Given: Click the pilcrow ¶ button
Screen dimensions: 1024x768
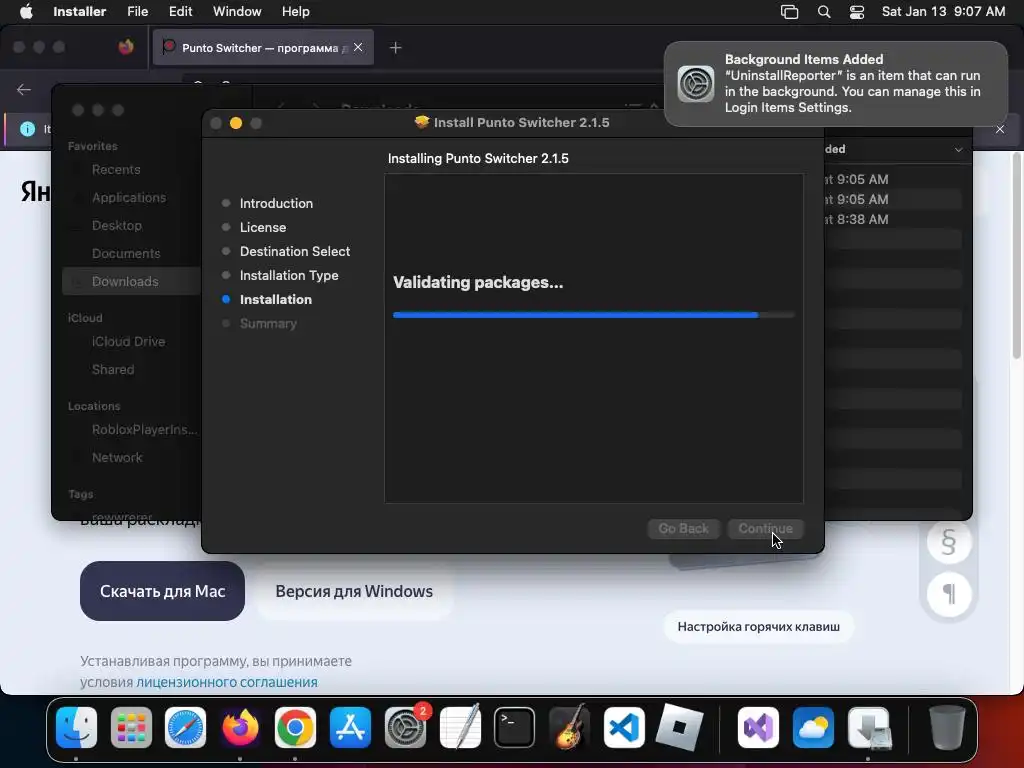Looking at the screenshot, I should 949,594.
